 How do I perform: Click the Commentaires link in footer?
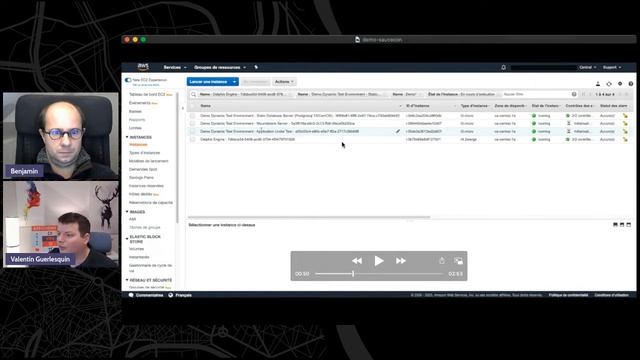[x=149, y=295]
